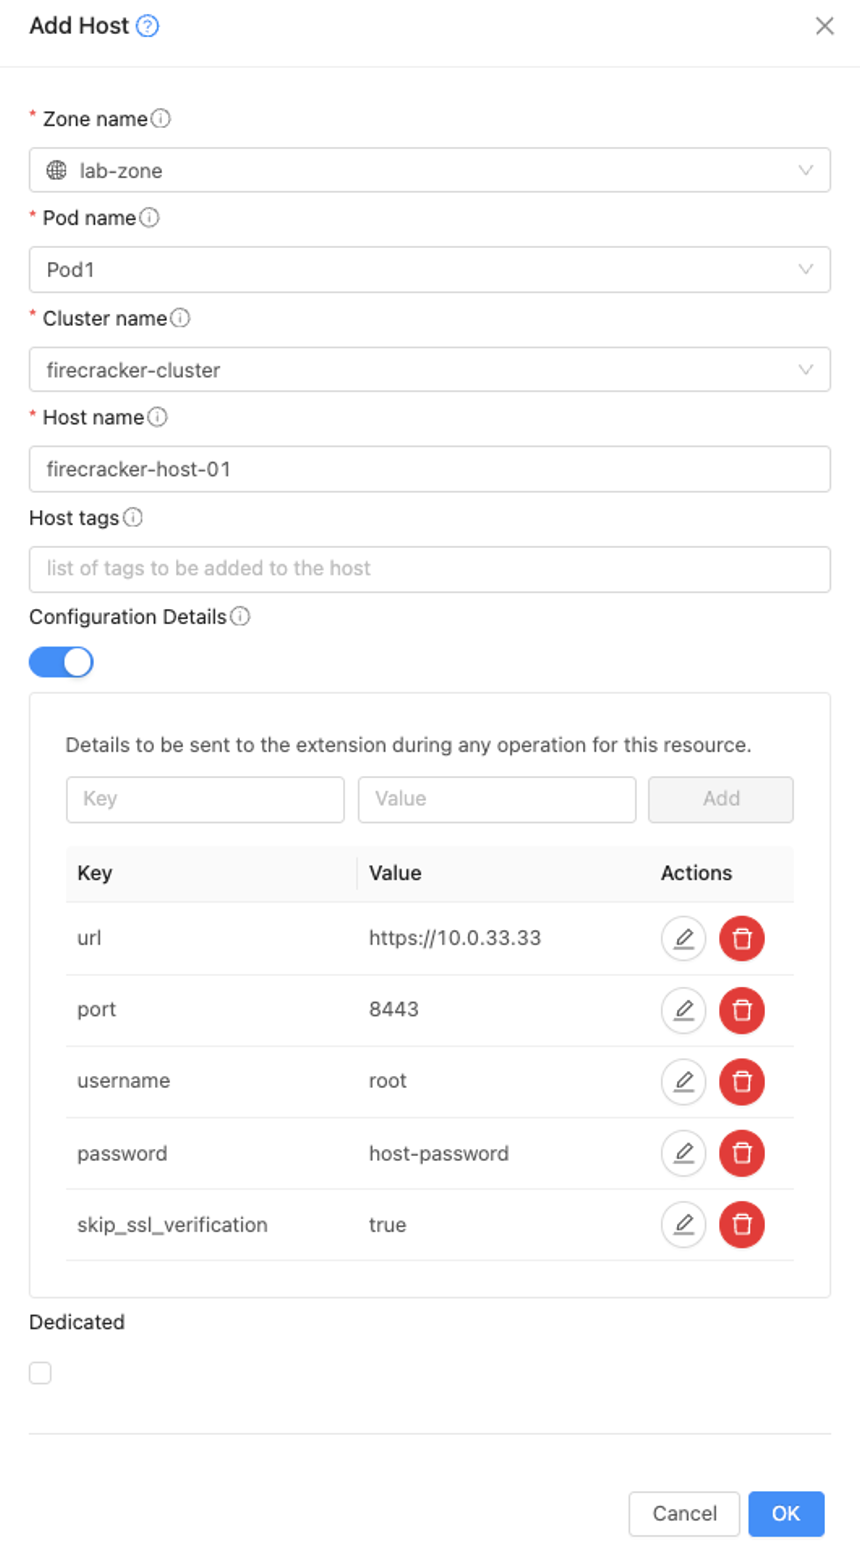
Task: Delete the port configuration entry
Action: (741, 1010)
